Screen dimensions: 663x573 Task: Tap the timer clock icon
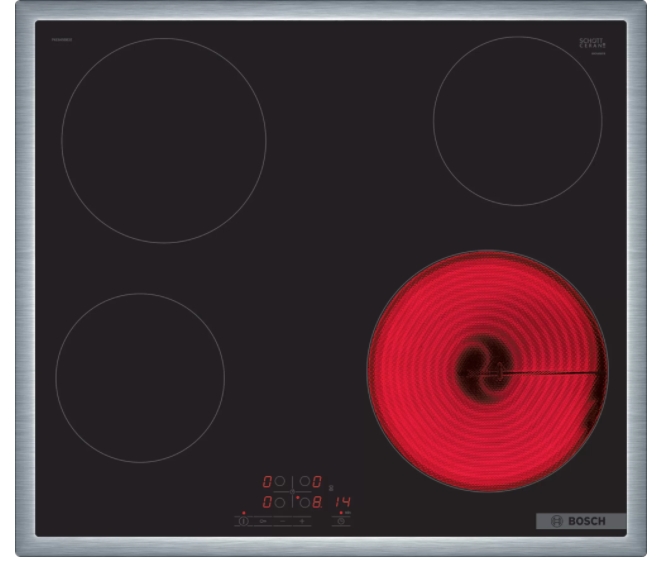[x=343, y=522]
